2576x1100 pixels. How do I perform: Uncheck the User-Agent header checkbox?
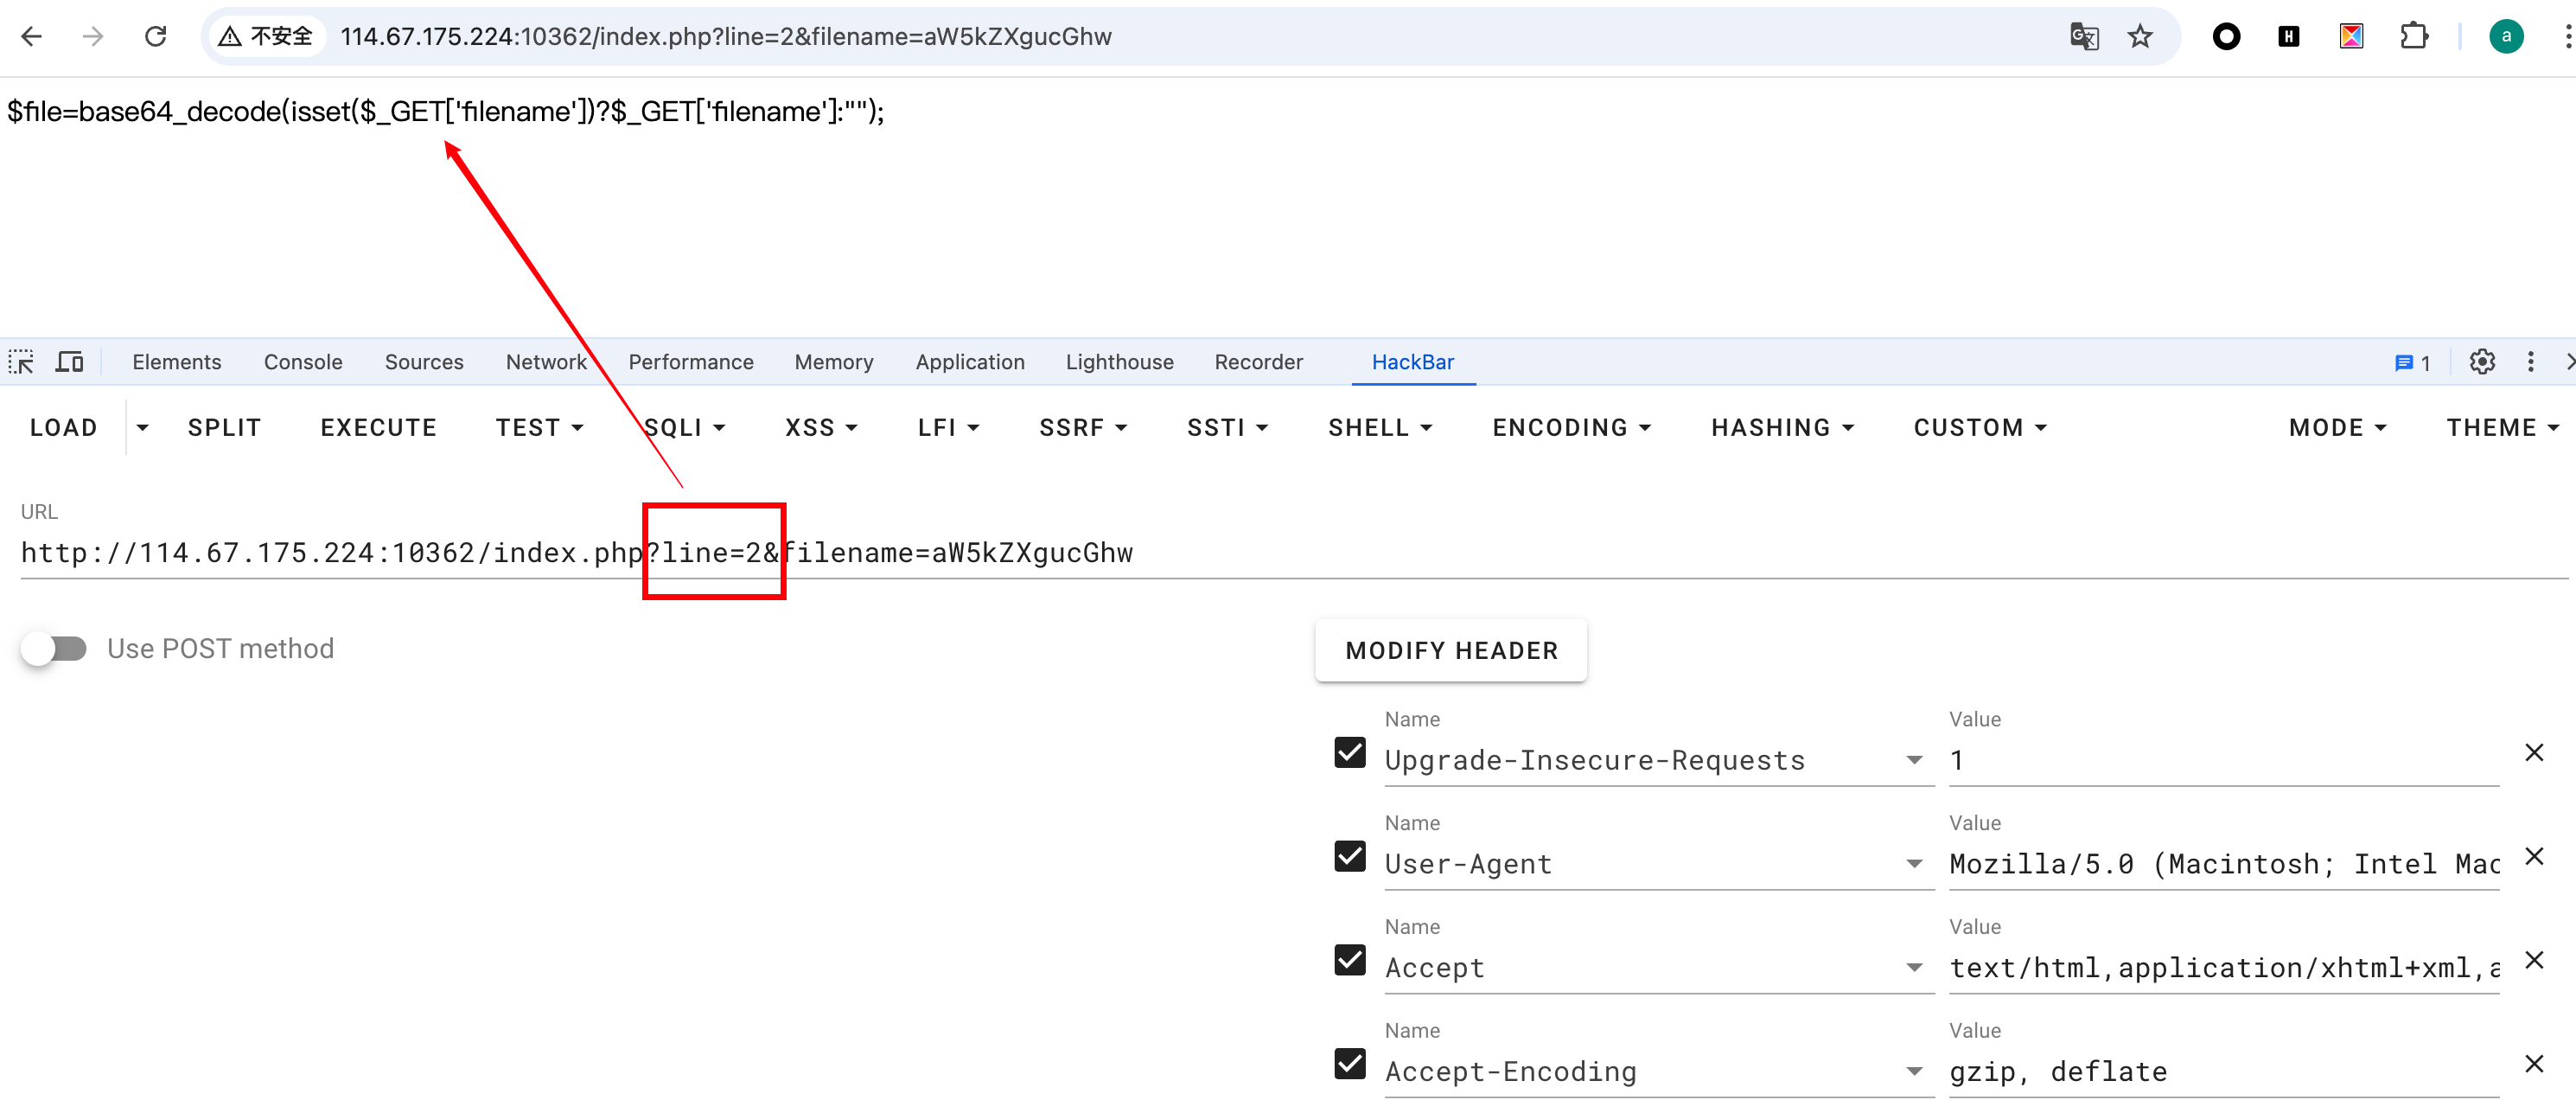[x=1349, y=857]
